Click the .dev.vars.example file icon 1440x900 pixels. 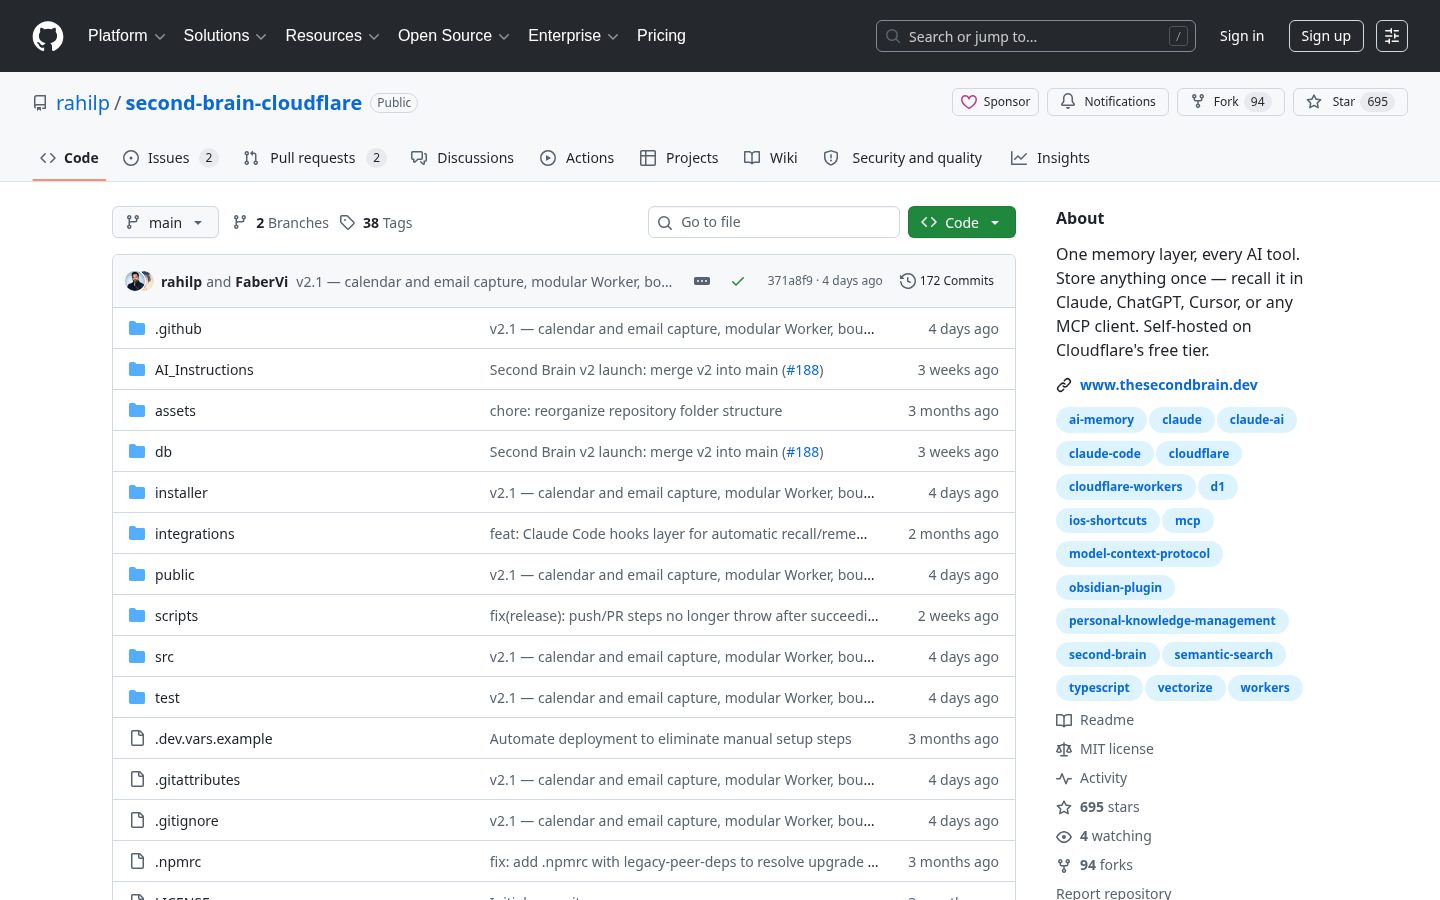[137, 738]
